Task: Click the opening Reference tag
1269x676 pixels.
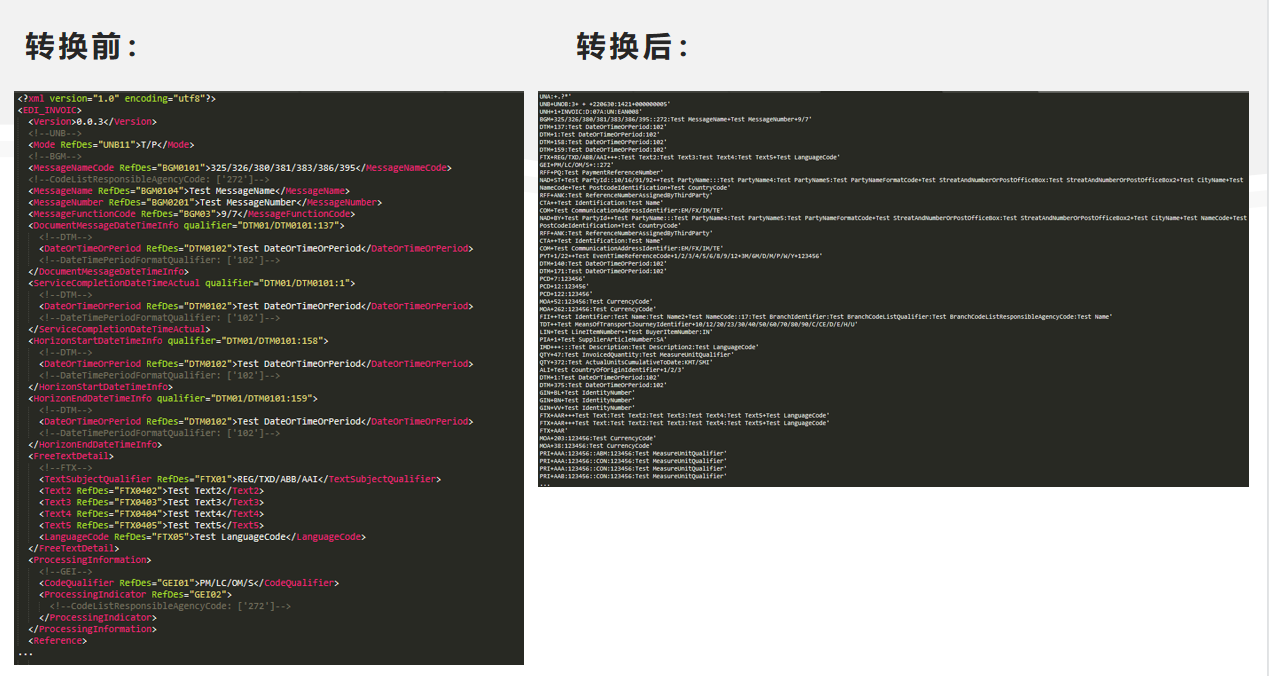Action: (57, 641)
